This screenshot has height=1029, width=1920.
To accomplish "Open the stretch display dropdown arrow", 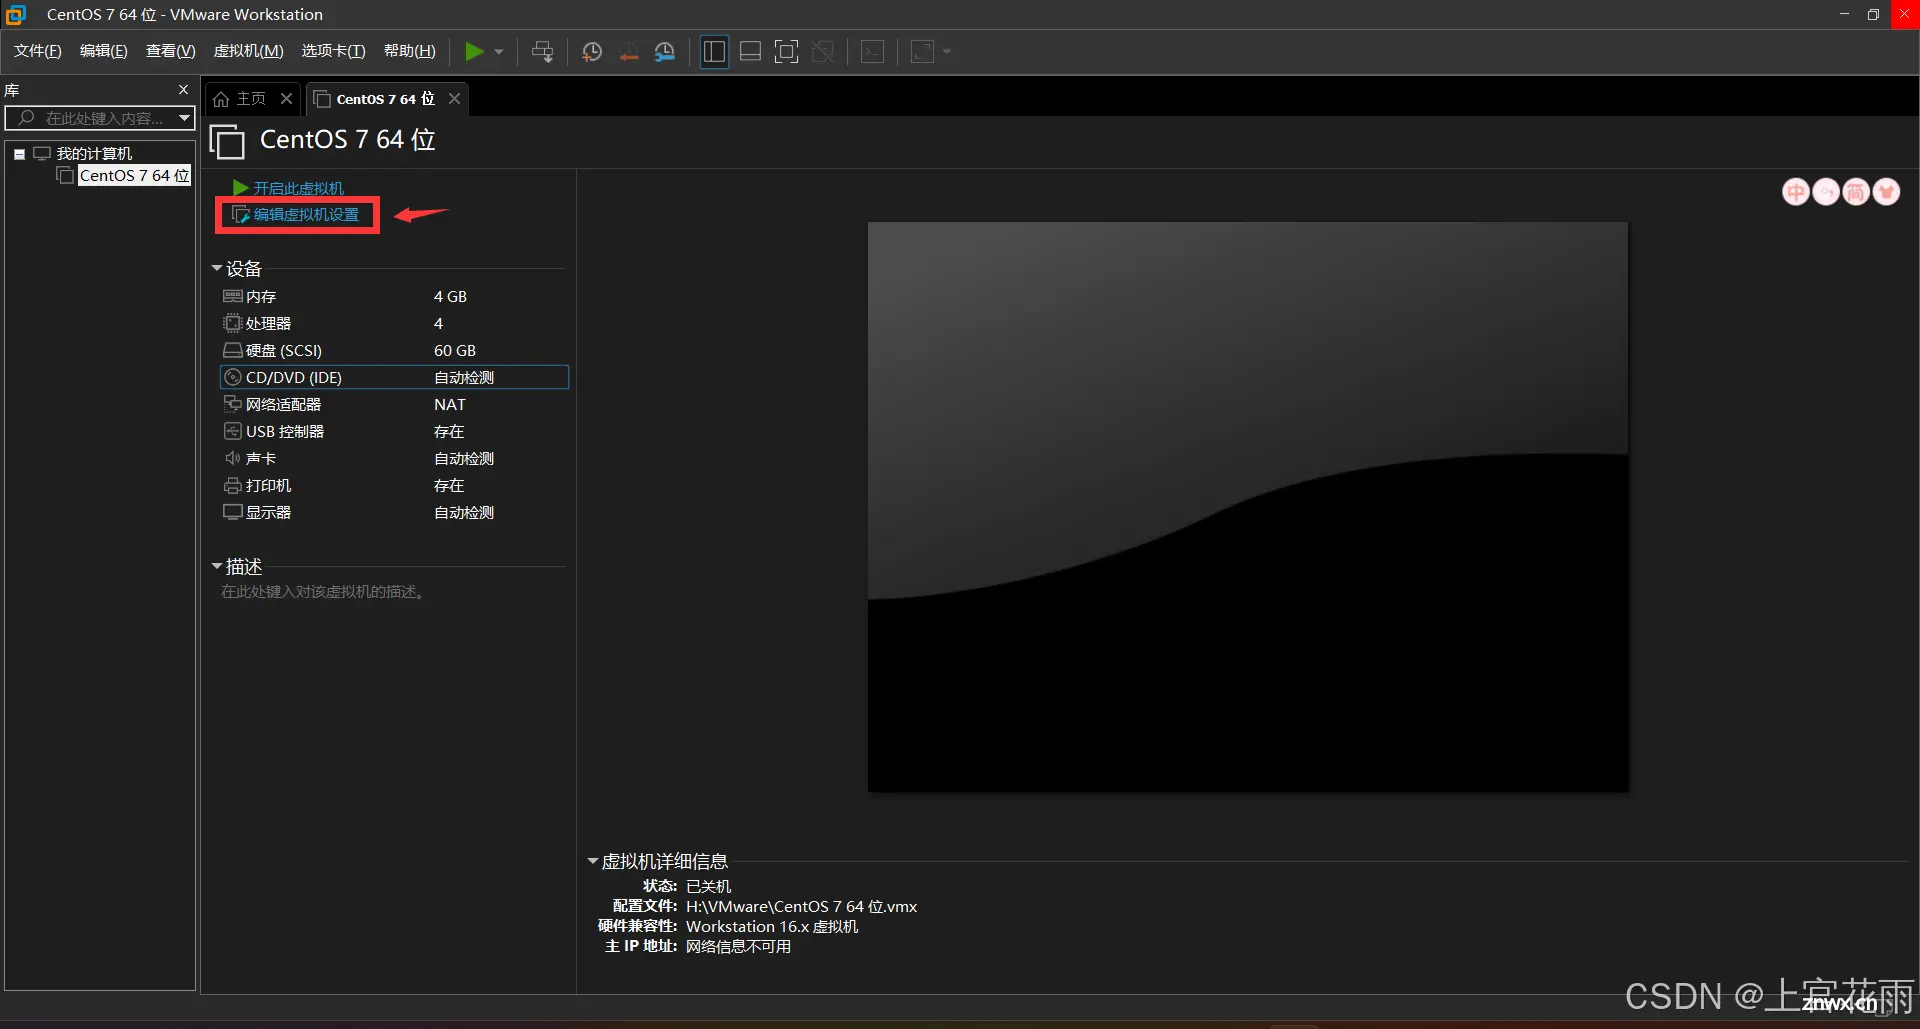I will click(947, 52).
